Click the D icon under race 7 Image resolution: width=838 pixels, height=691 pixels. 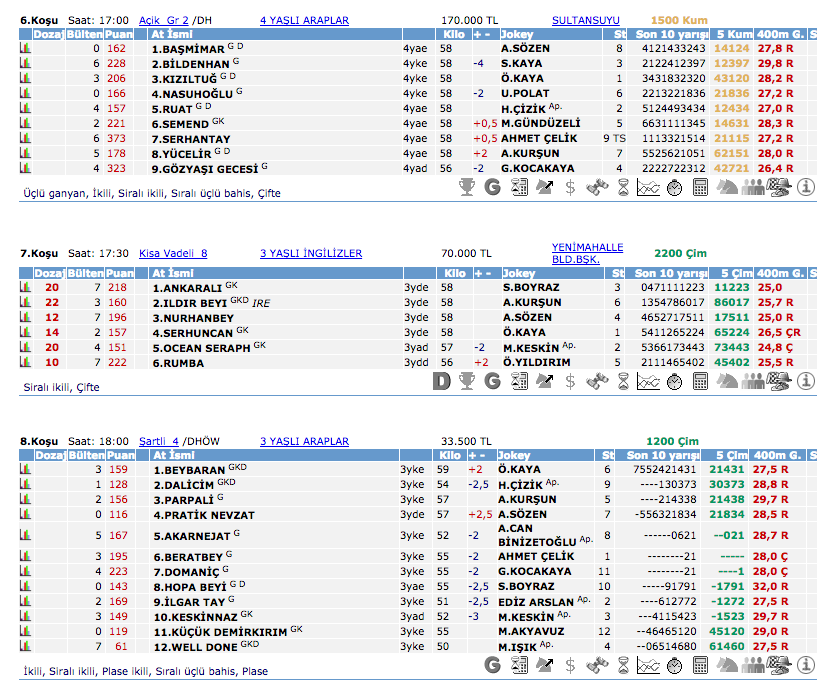click(440, 380)
